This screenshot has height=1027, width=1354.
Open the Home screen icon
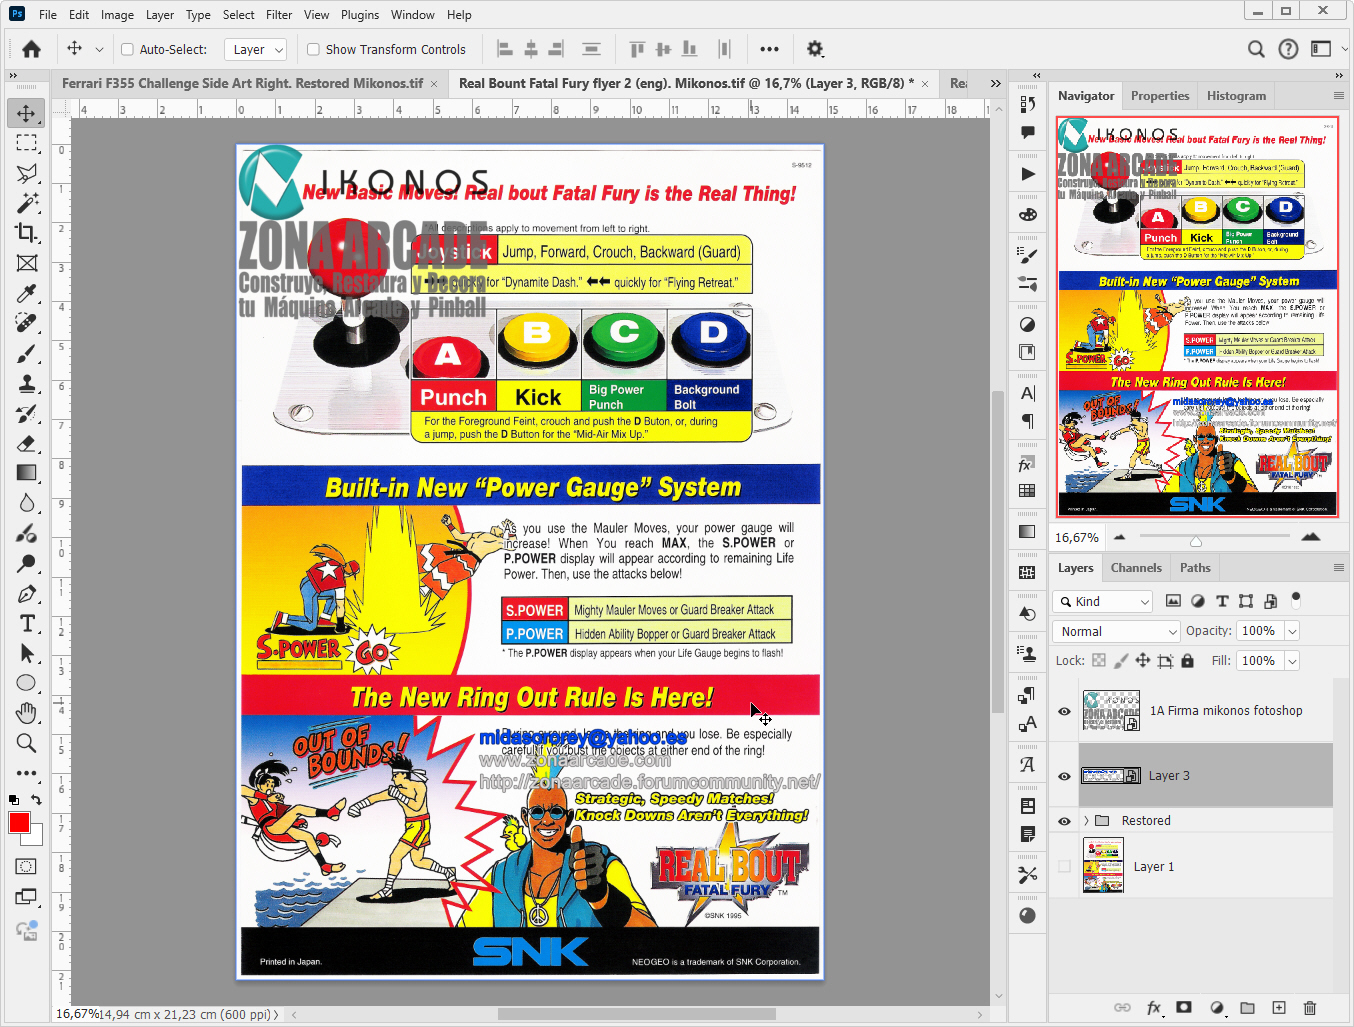(x=32, y=49)
